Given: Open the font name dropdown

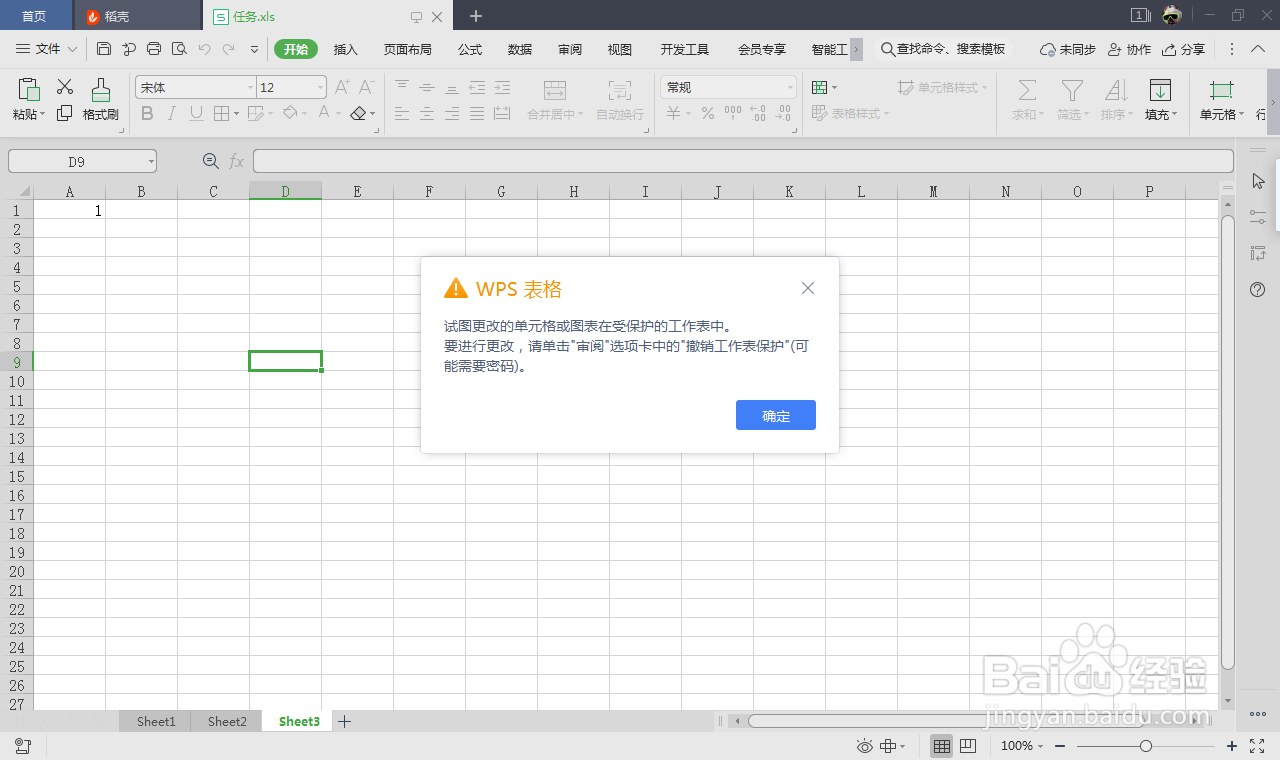Looking at the screenshot, I should pos(250,87).
